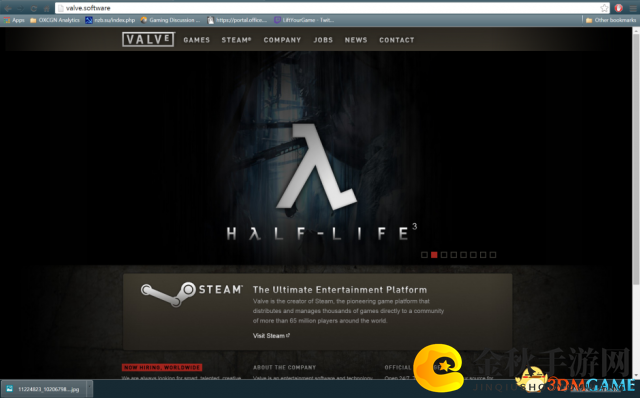Open the GAMES menu item
640x398 pixels.
click(197, 40)
